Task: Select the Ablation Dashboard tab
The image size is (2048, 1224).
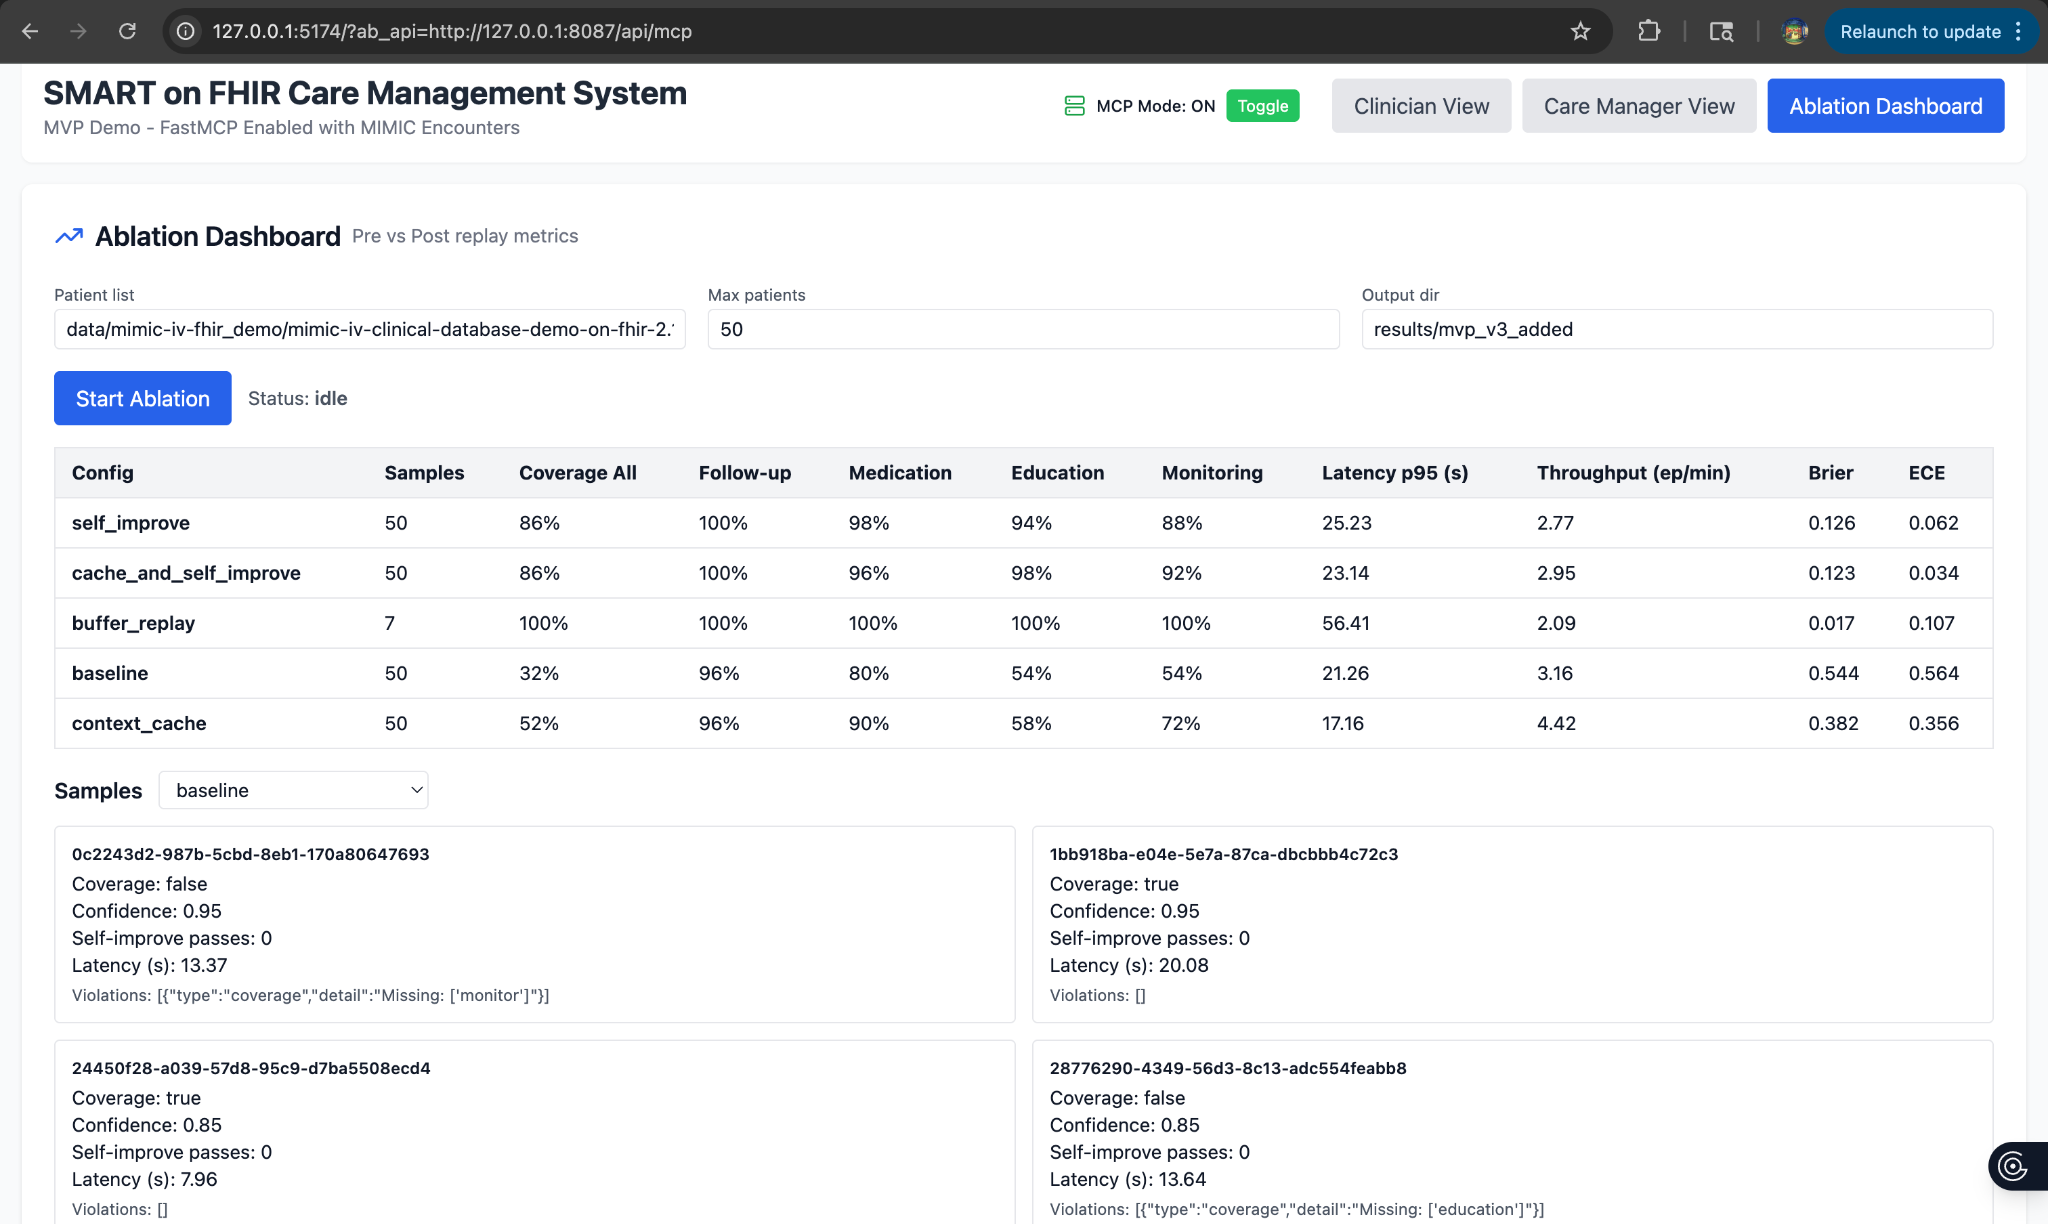Action: tap(1884, 106)
